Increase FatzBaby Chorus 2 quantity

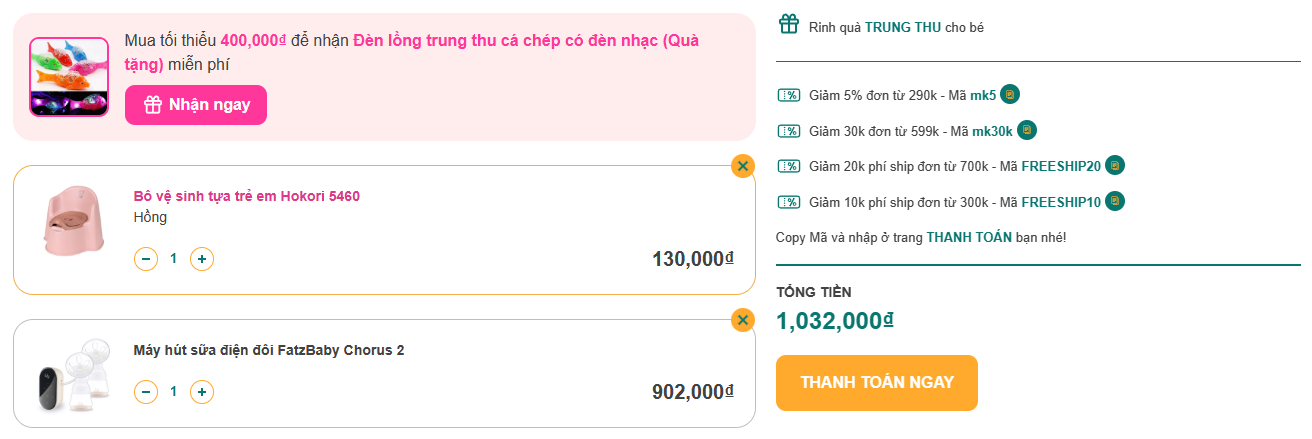(202, 391)
